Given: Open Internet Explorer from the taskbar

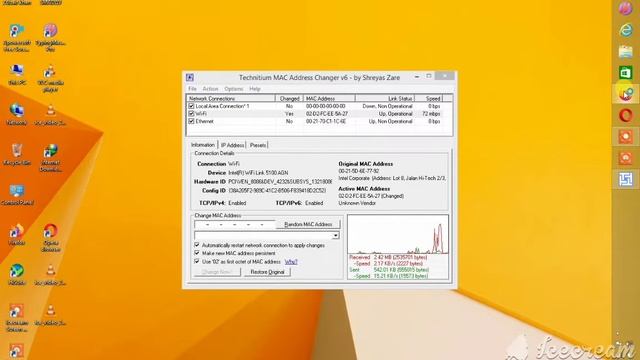Looking at the screenshot, I should (x=625, y=30).
